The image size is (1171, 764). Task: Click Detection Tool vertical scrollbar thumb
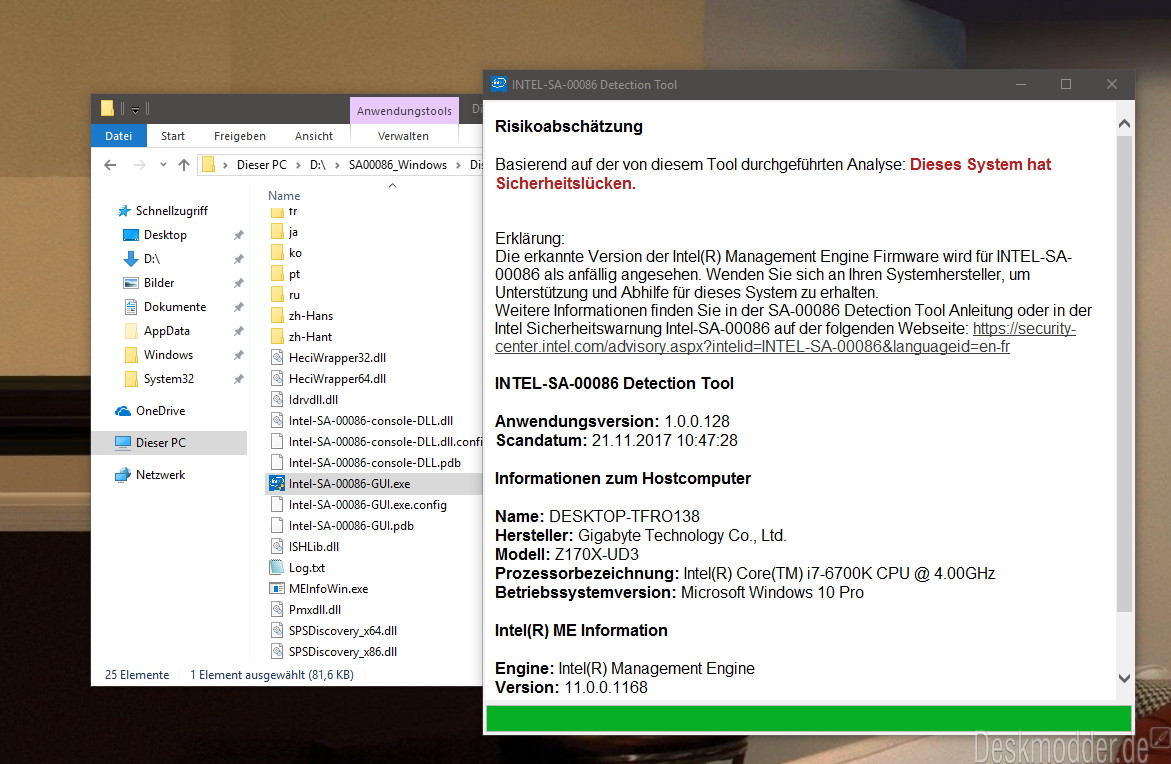coord(1124,374)
